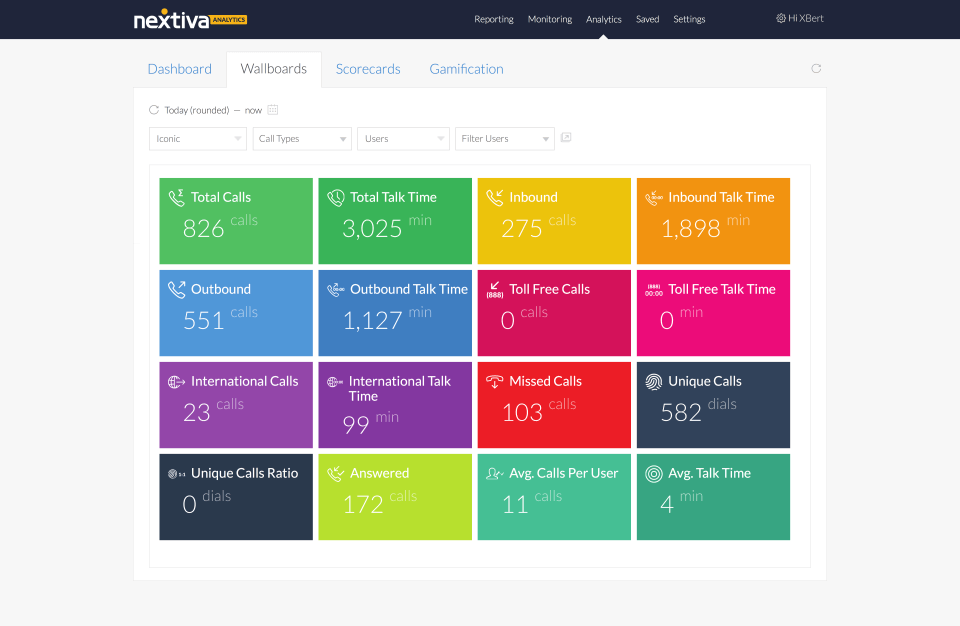Screen dimensions: 960x626
Task: Click the Nextiva Analytics logo
Action: click(x=190, y=19)
